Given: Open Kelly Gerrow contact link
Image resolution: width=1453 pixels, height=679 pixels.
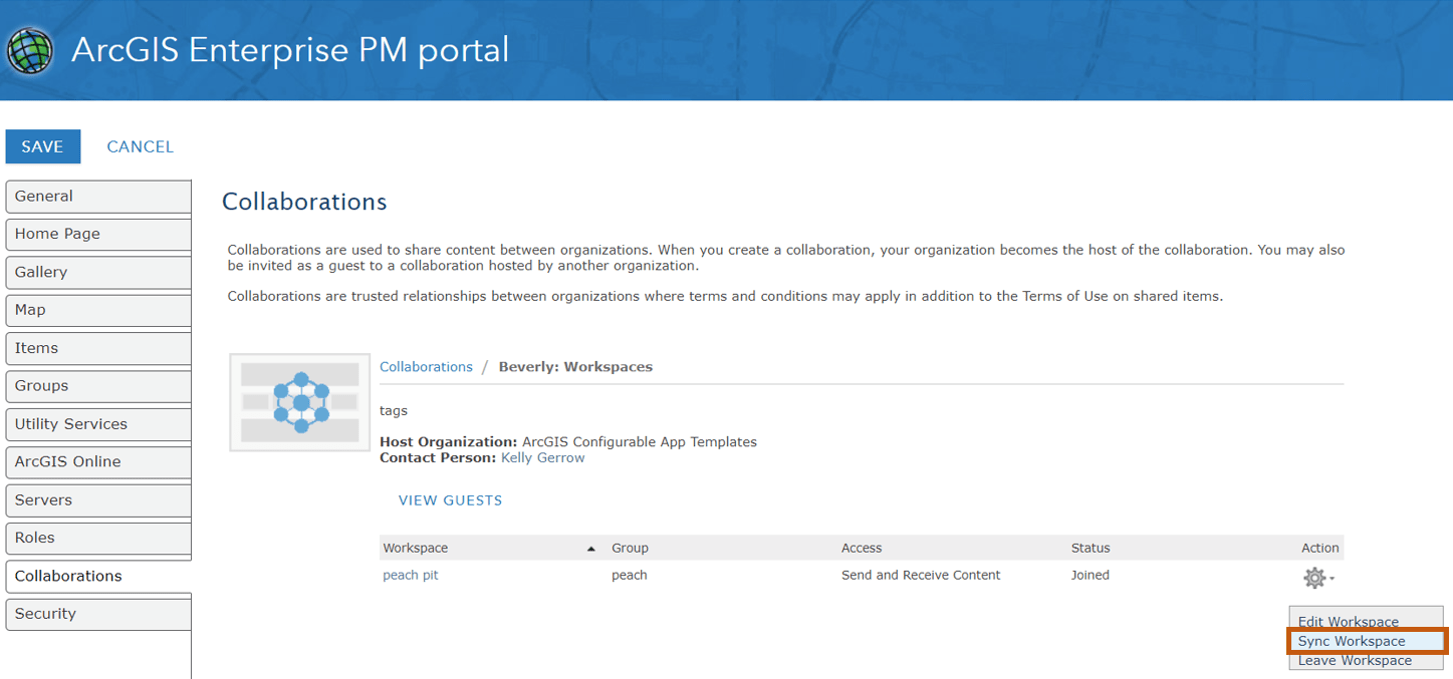Looking at the screenshot, I should 543,457.
